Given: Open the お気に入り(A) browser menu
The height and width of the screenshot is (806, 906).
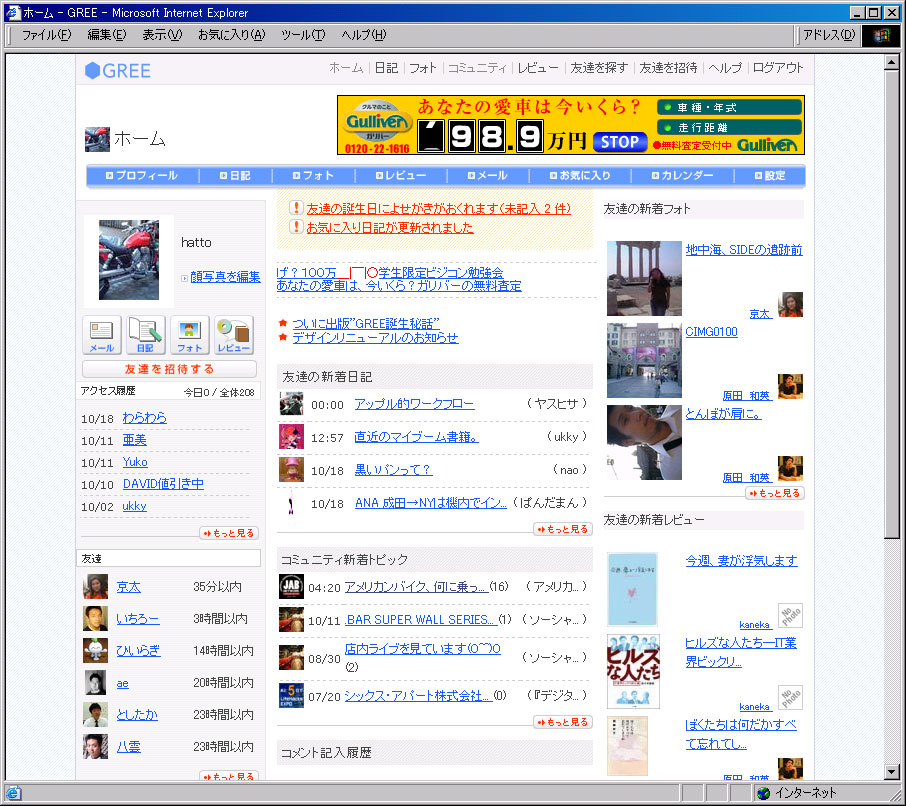Looking at the screenshot, I should [231, 35].
